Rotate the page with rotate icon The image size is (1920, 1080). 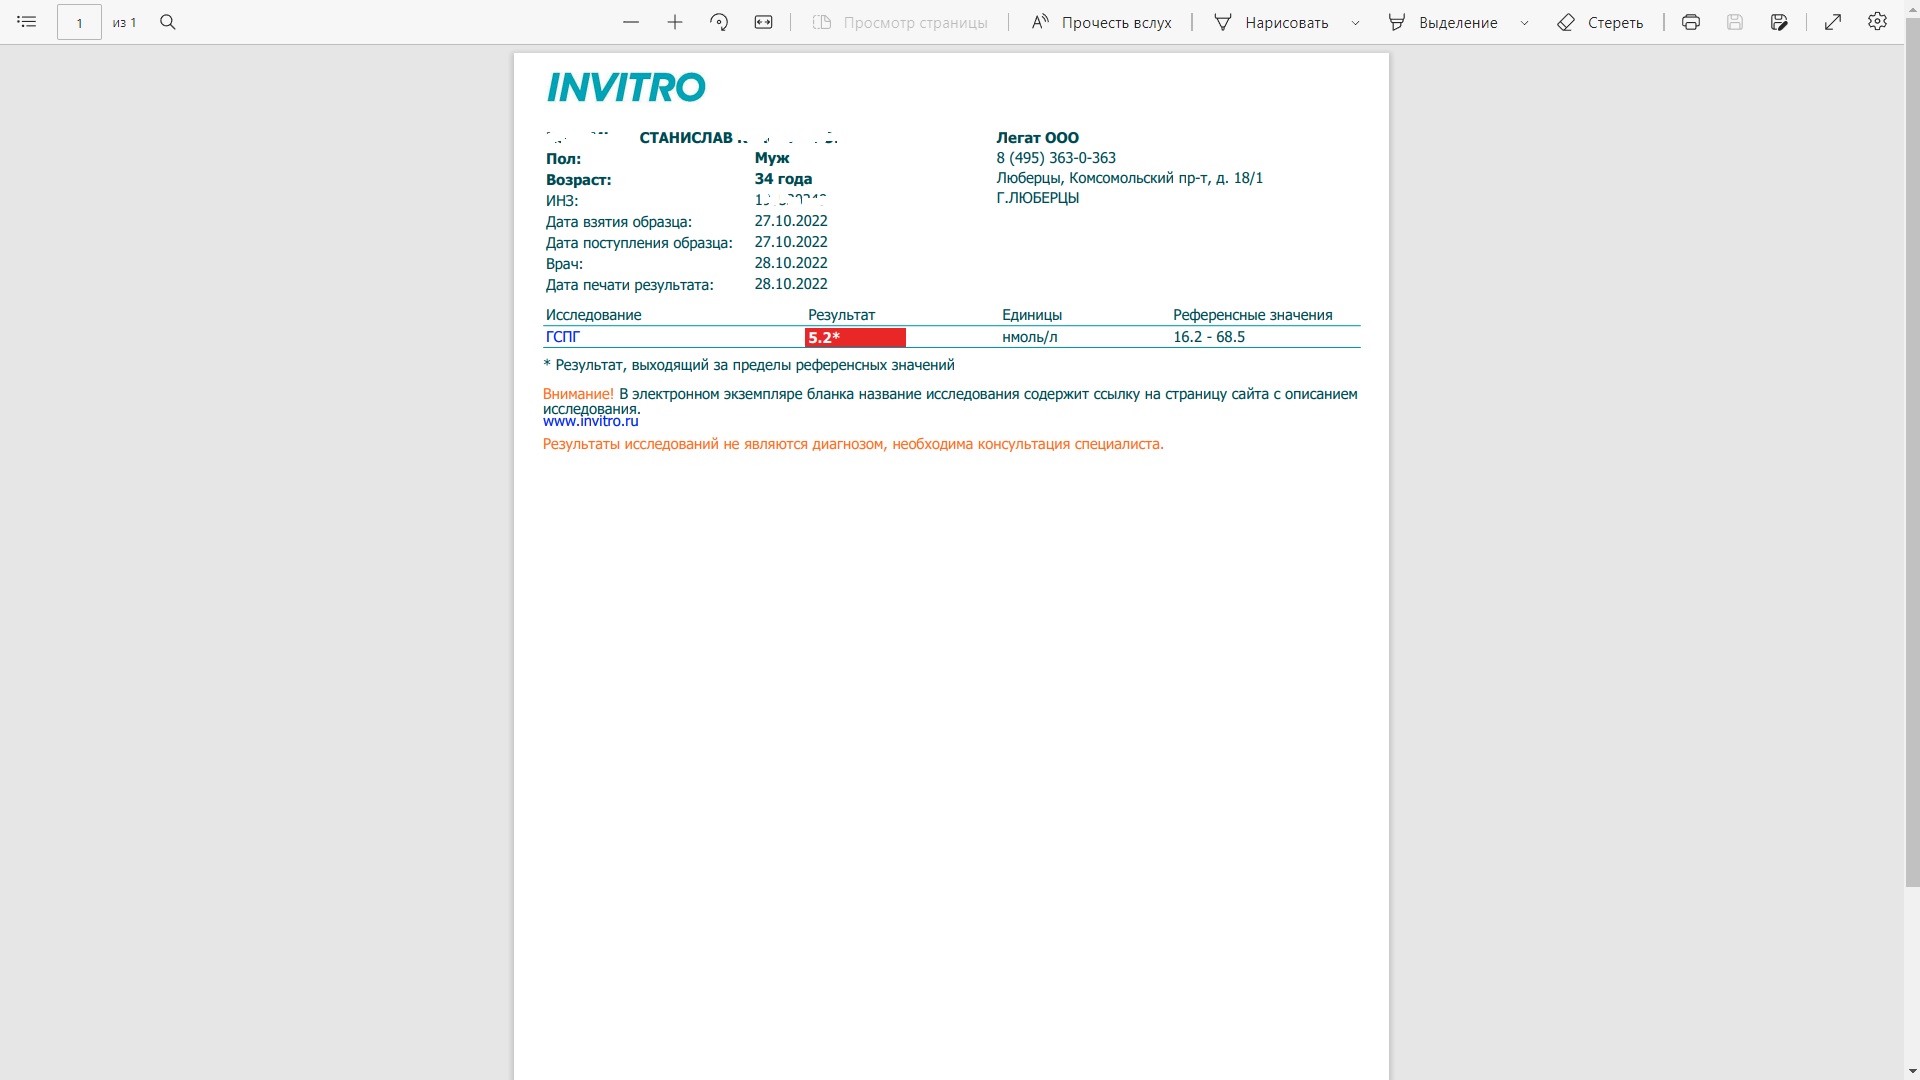click(x=719, y=22)
